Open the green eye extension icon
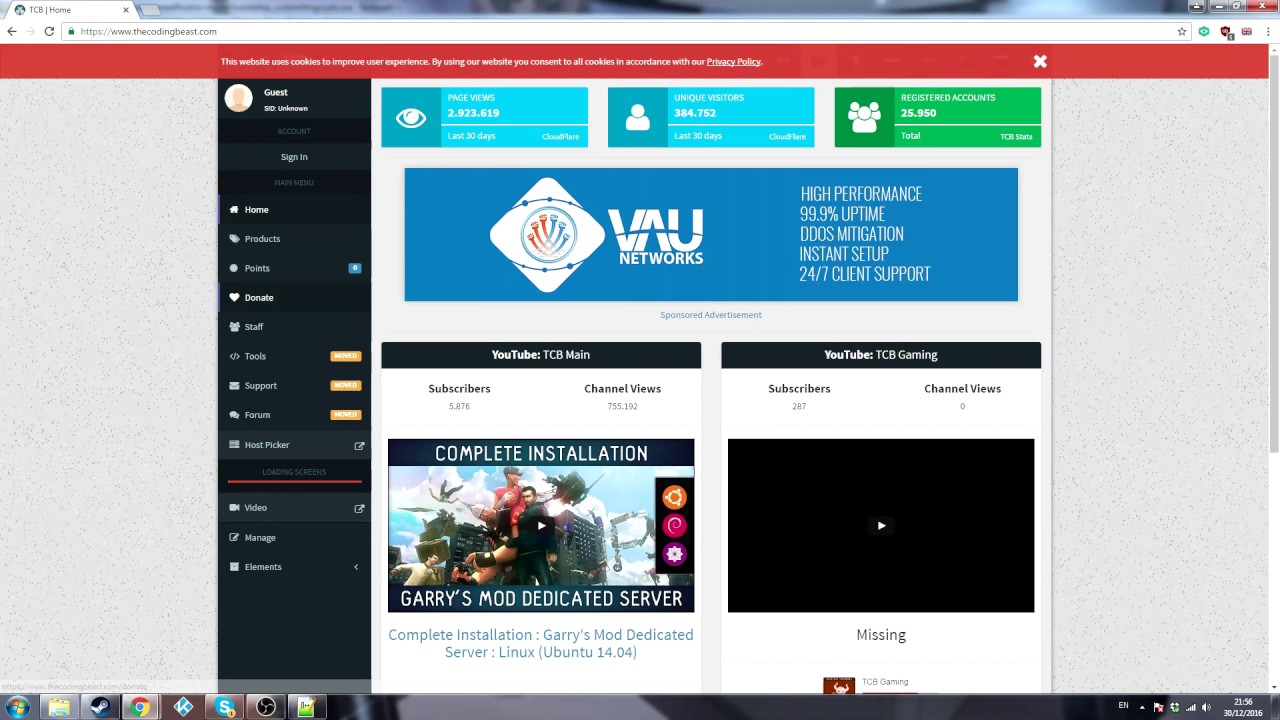 (1204, 32)
